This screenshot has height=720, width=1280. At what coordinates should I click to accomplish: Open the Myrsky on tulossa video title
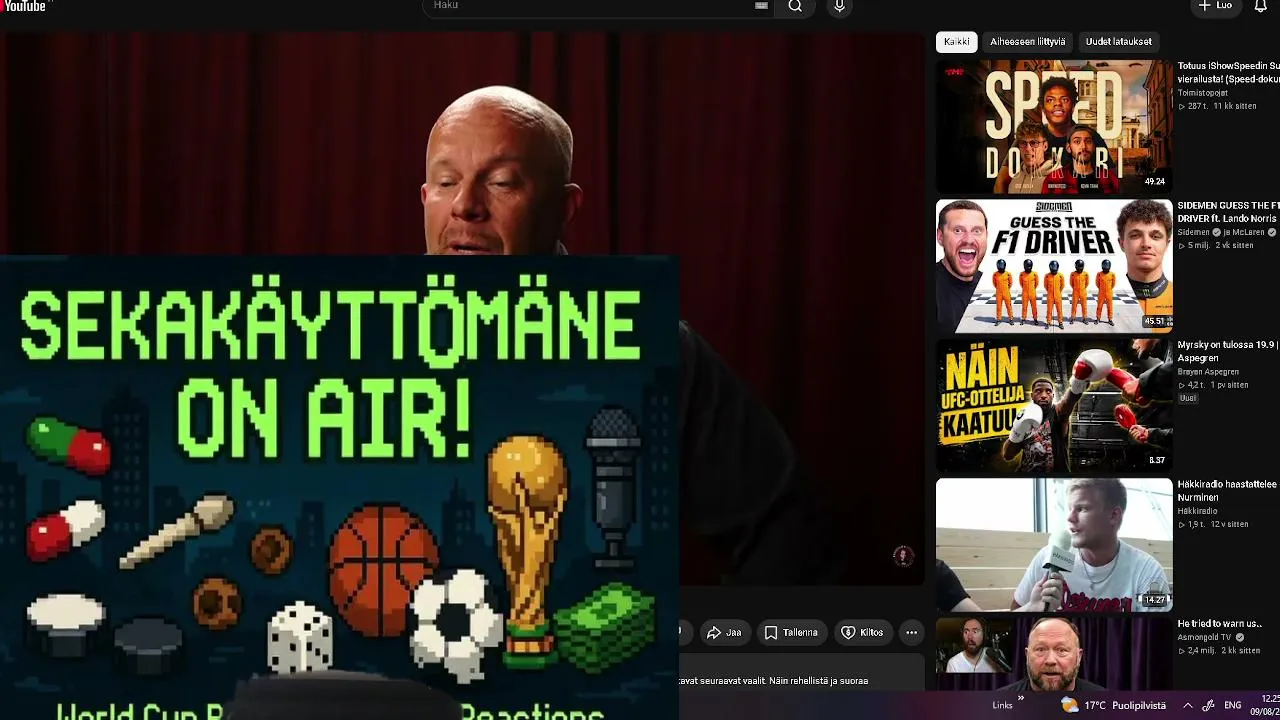tap(1228, 351)
